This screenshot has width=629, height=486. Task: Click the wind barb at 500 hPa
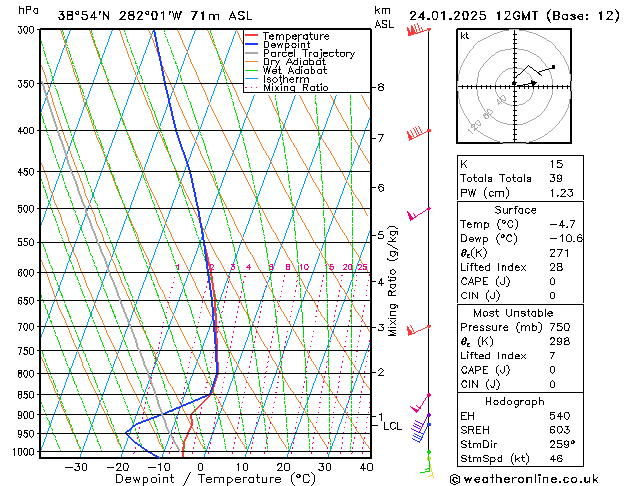[418, 214]
